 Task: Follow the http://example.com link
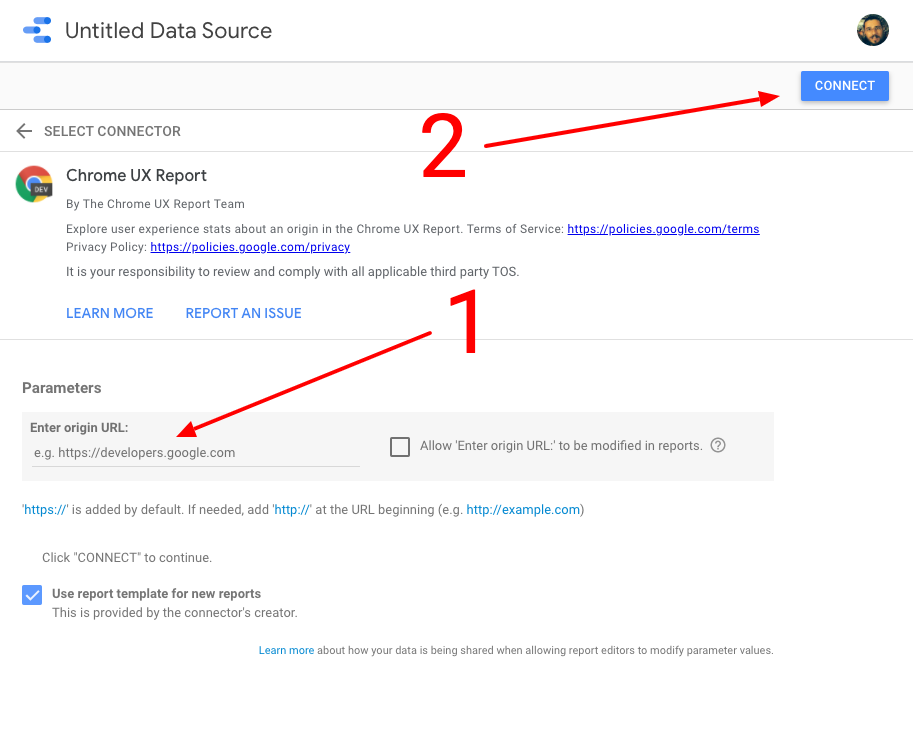(x=523, y=510)
